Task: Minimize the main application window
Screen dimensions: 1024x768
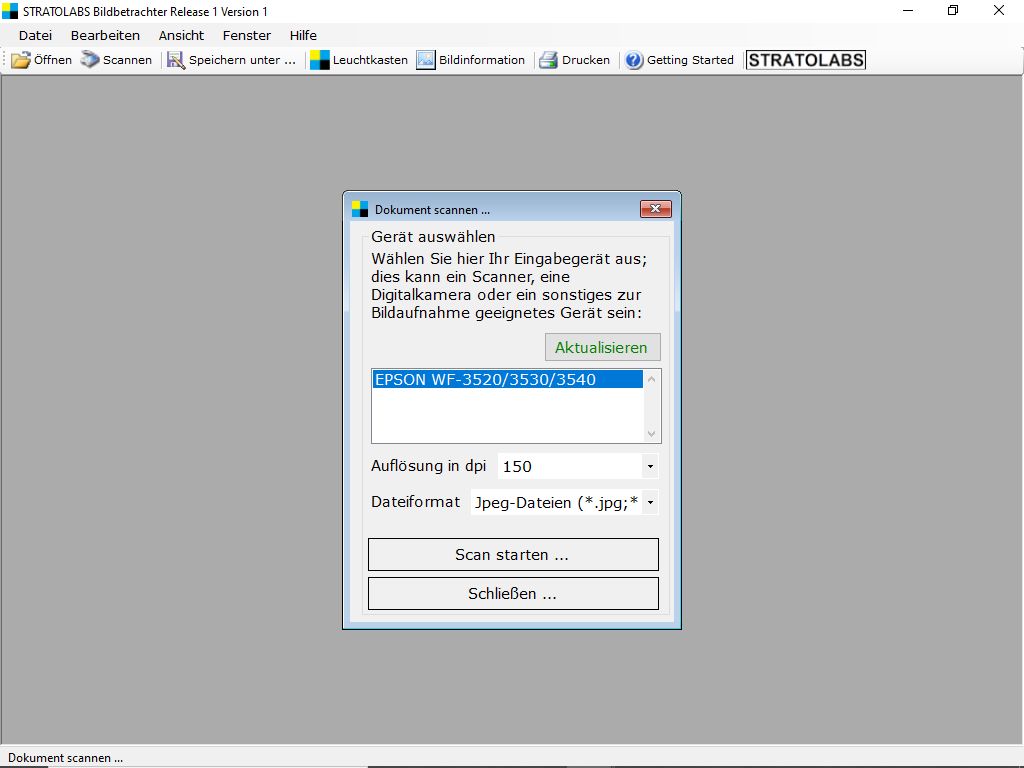Action: pos(908,10)
